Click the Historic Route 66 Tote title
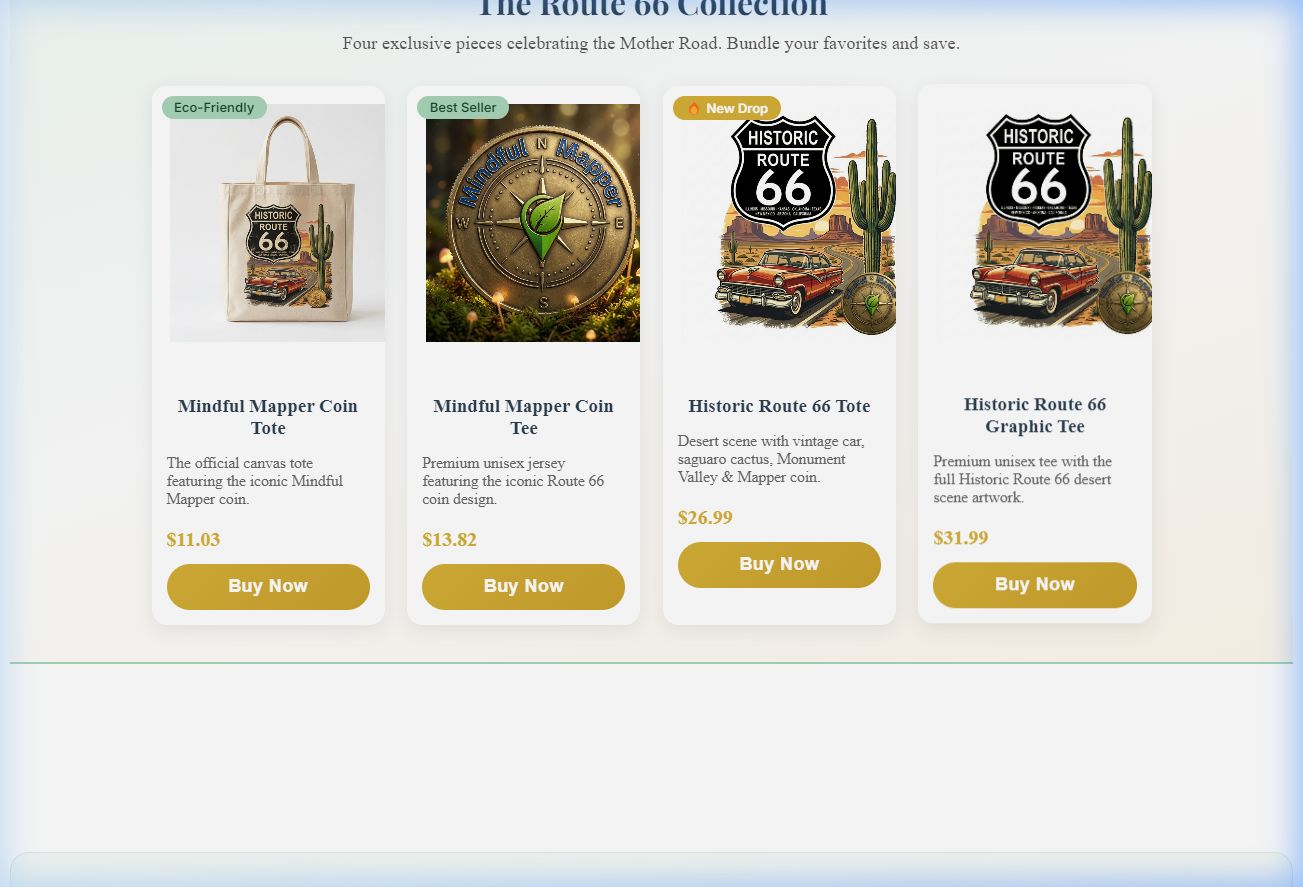 pyautogui.click(x=779, y=406)
